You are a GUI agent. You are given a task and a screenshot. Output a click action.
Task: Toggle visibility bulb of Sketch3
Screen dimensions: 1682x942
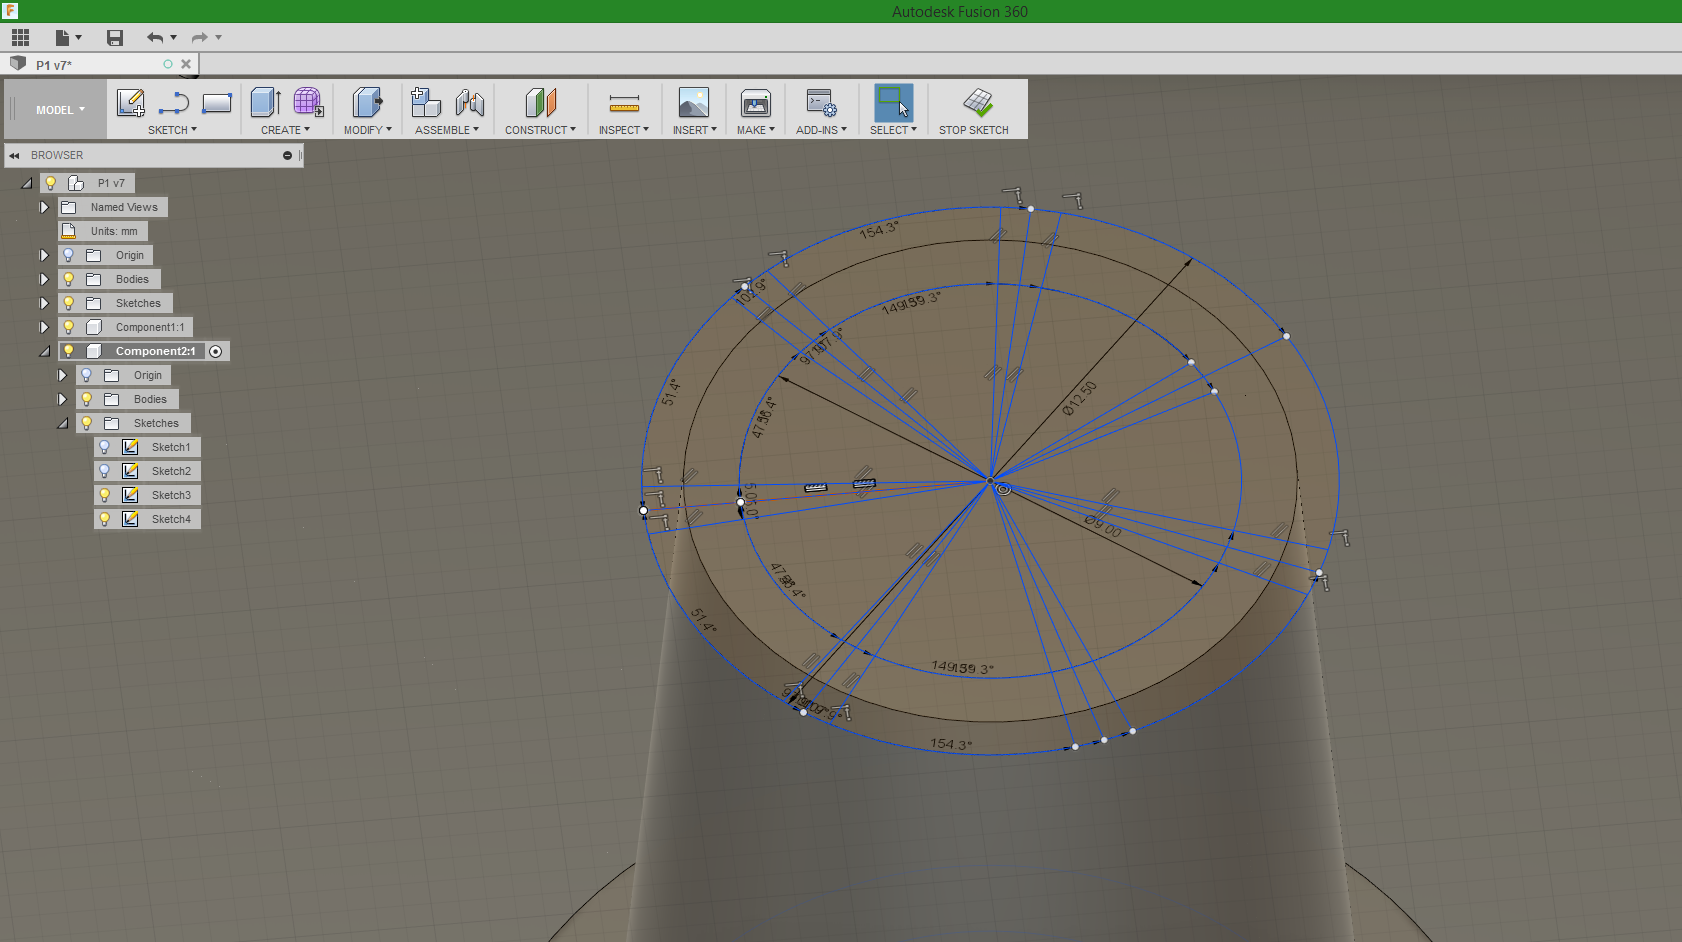pyautogui.click(x=104, y=495)
